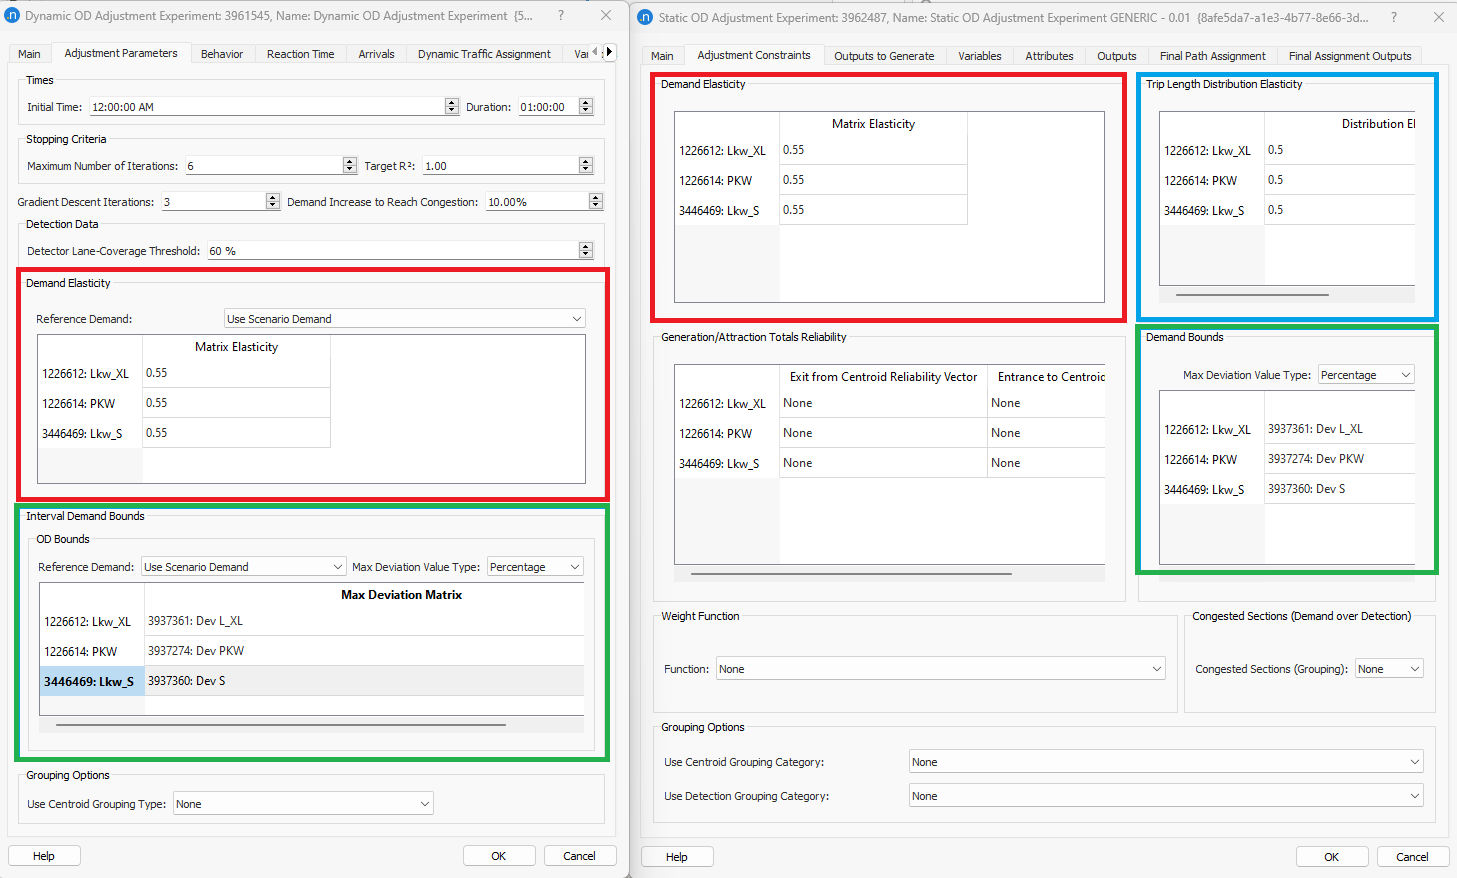Screen dimensions: 1457x878
Task: Switch to the Behavior tab
Action: click(x=222, y=54)
